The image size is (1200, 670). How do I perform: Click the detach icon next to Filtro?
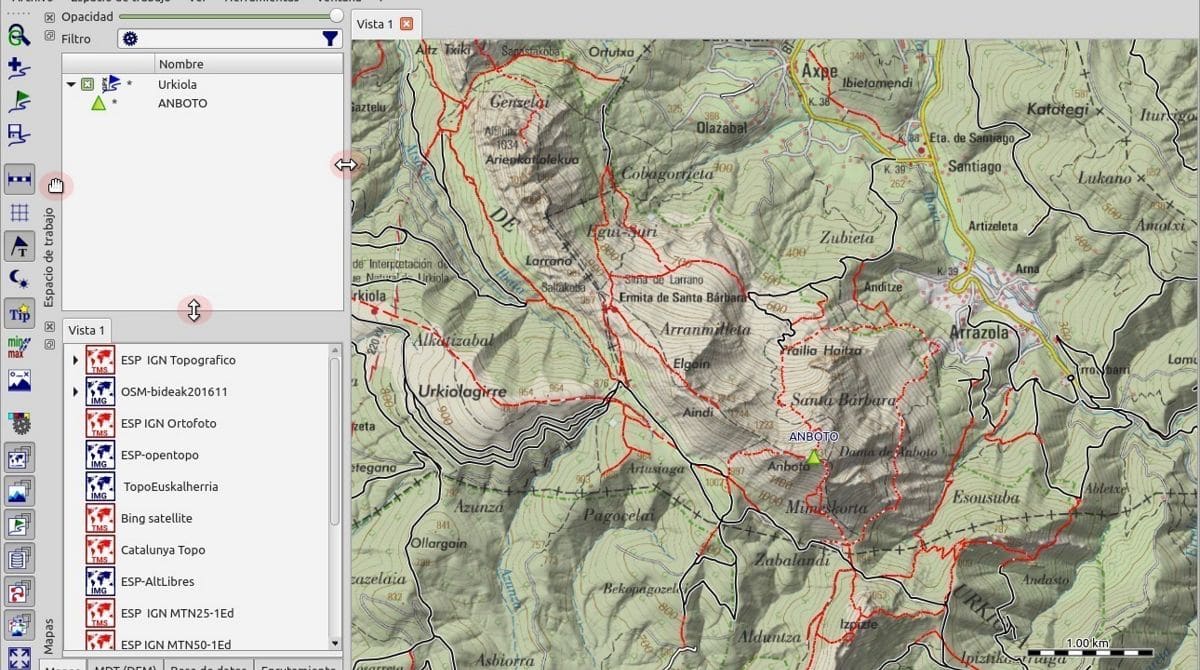[49, 37]
